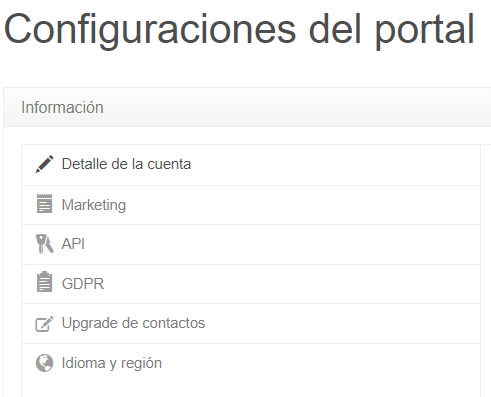Go to the API settings text link

(x=73, y=244)
